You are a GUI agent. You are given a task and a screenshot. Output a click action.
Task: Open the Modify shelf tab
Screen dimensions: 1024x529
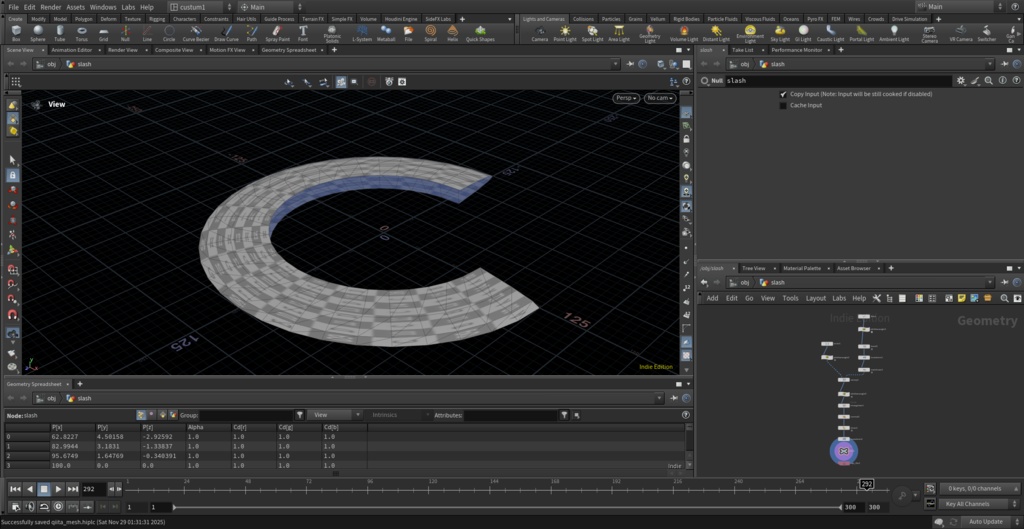39,19
